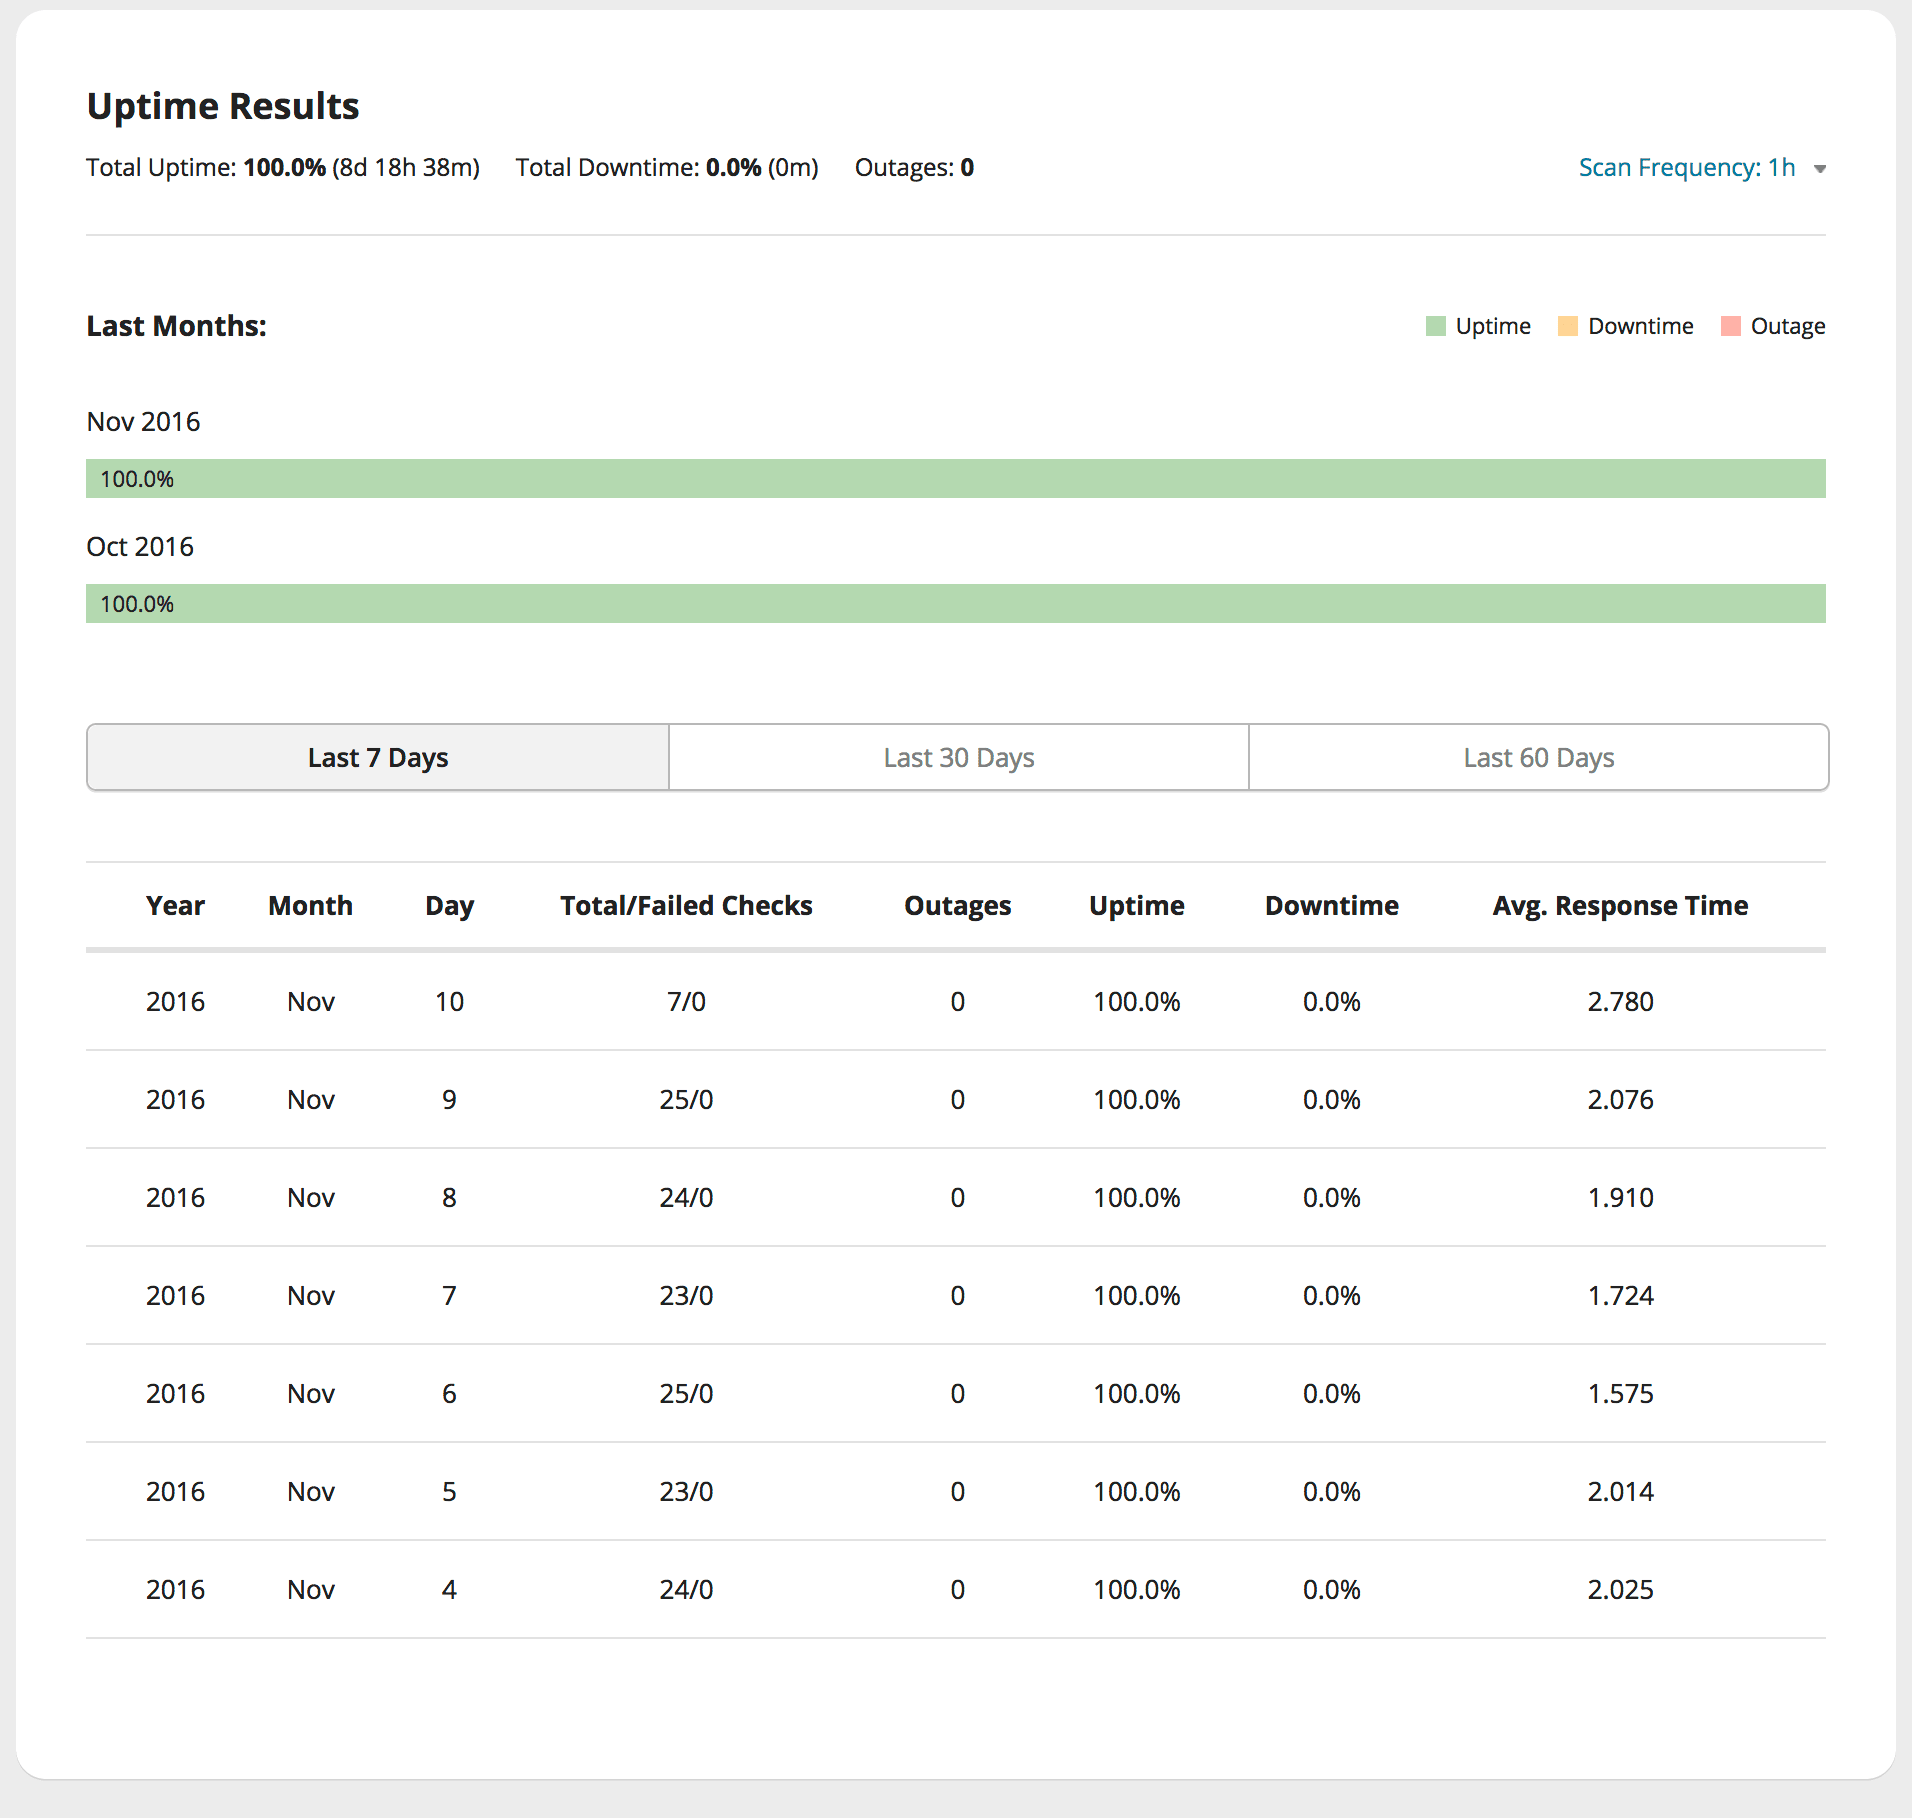Click the Outages: 0 summary
The image size is (1912, 1818).
coord(914,167)
